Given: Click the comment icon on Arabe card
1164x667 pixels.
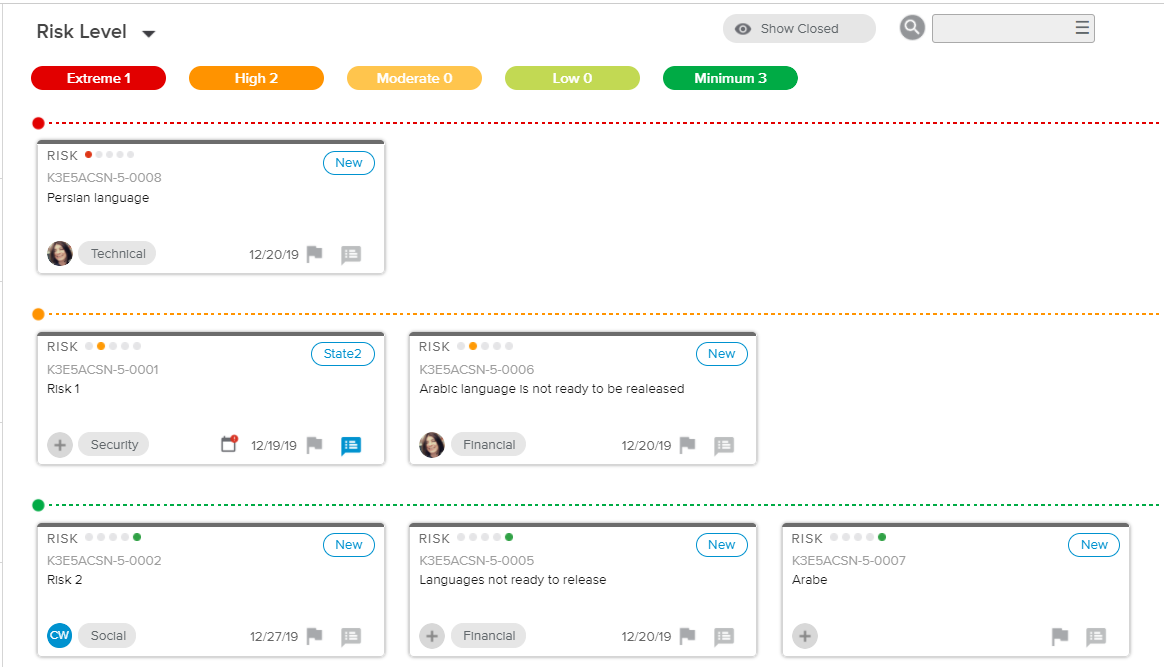Looking at the screenshot, I should pos(1096,636).
